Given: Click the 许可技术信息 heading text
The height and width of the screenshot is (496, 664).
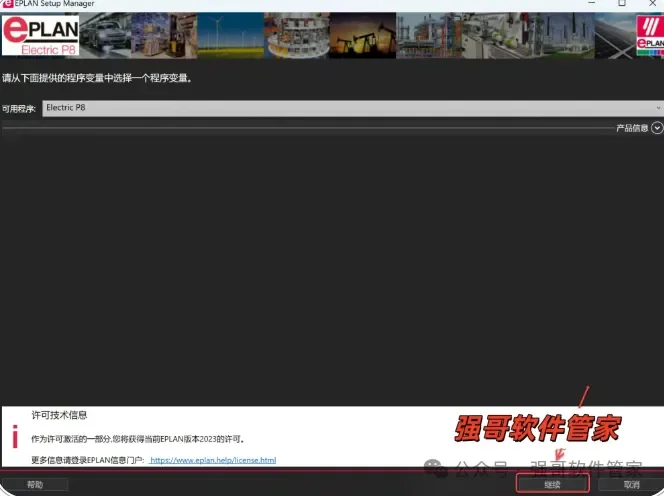Looking at the screenshot, I should click(x=59, y=415).
